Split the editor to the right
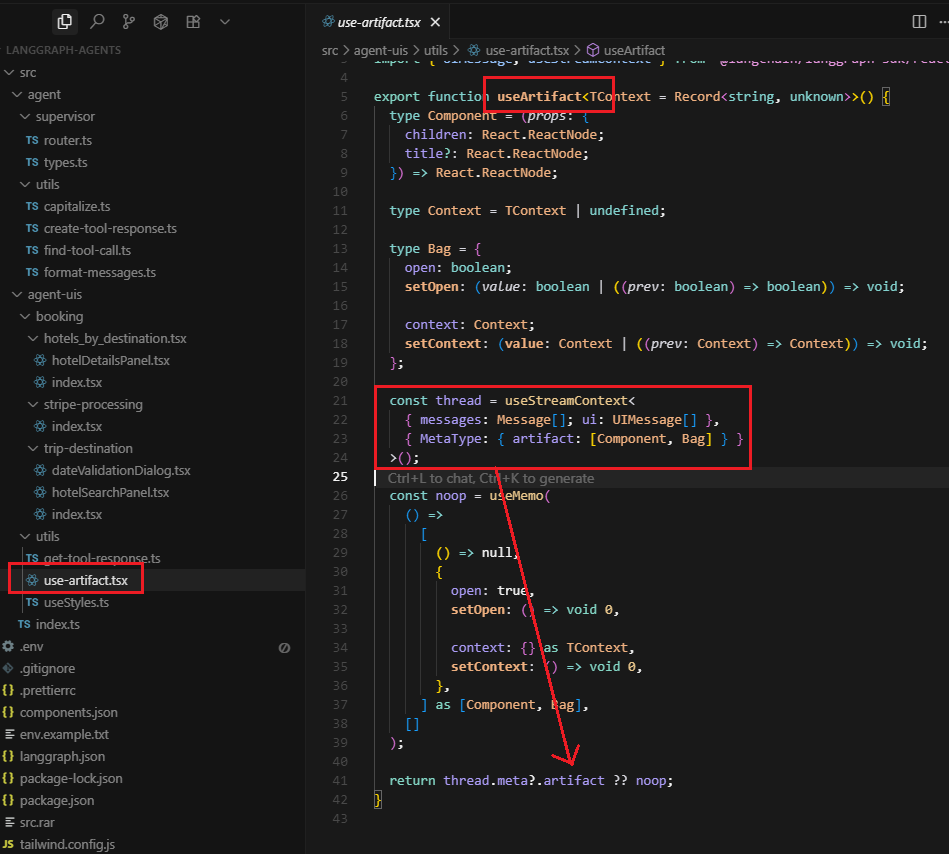 pos(919,21)
